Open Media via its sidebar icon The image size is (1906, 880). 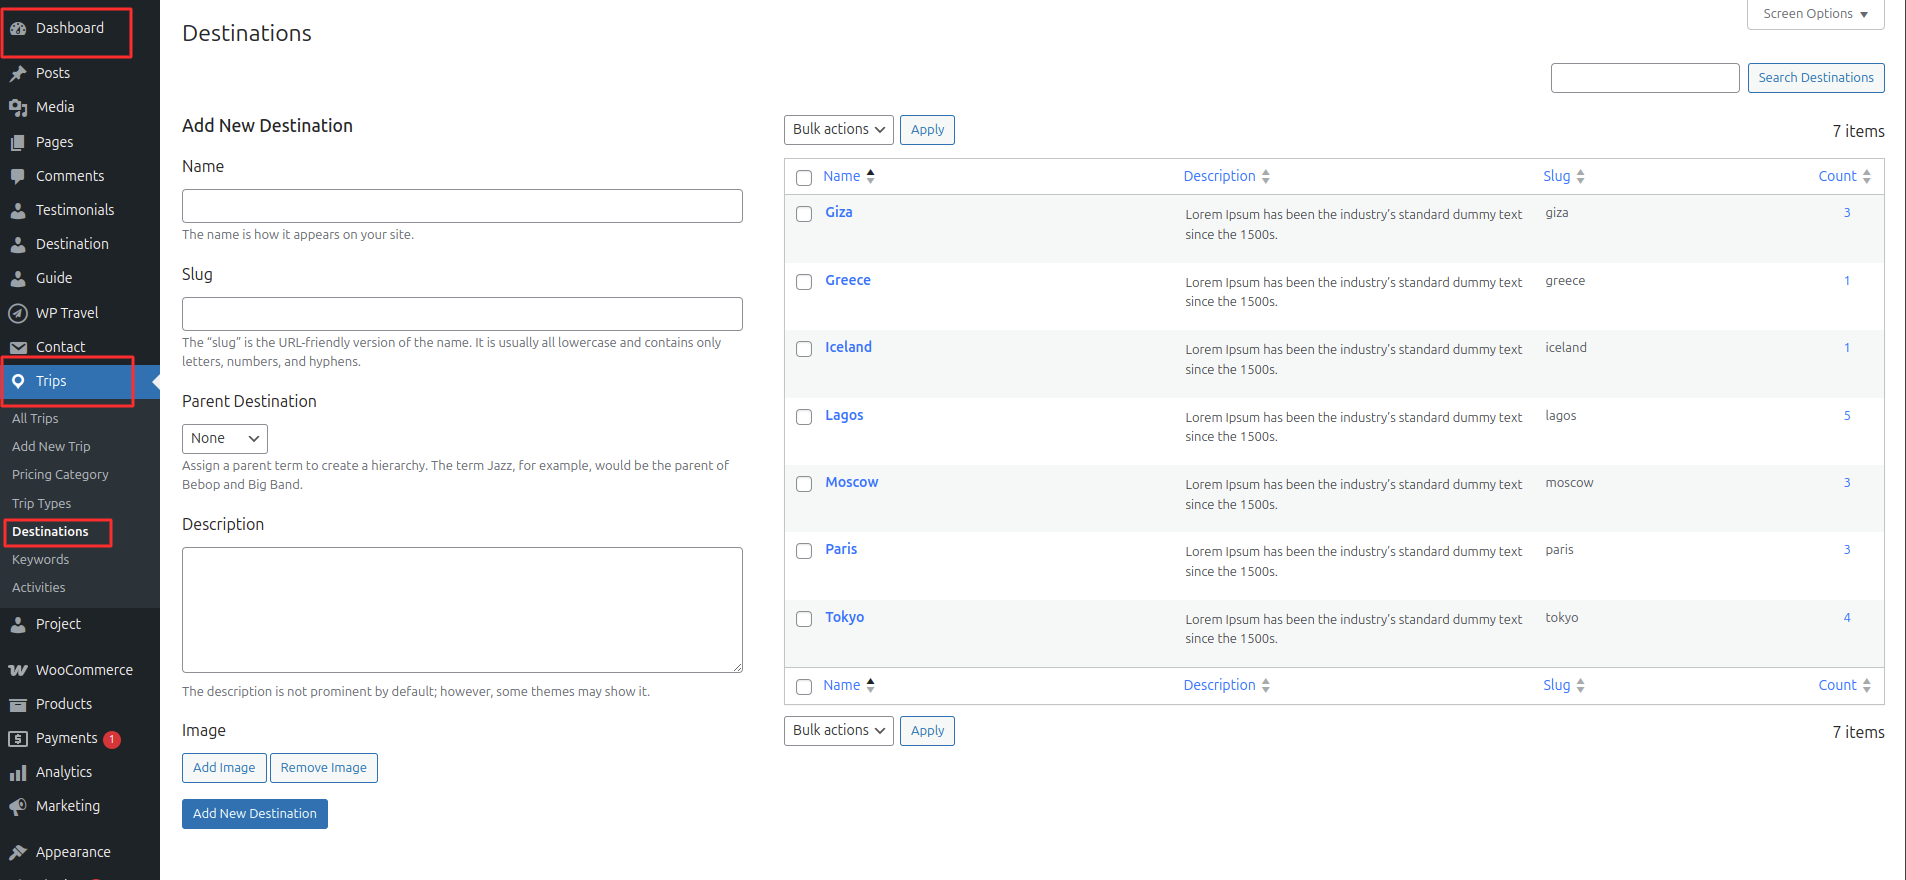pyautogui.click(x=18, y=108)
